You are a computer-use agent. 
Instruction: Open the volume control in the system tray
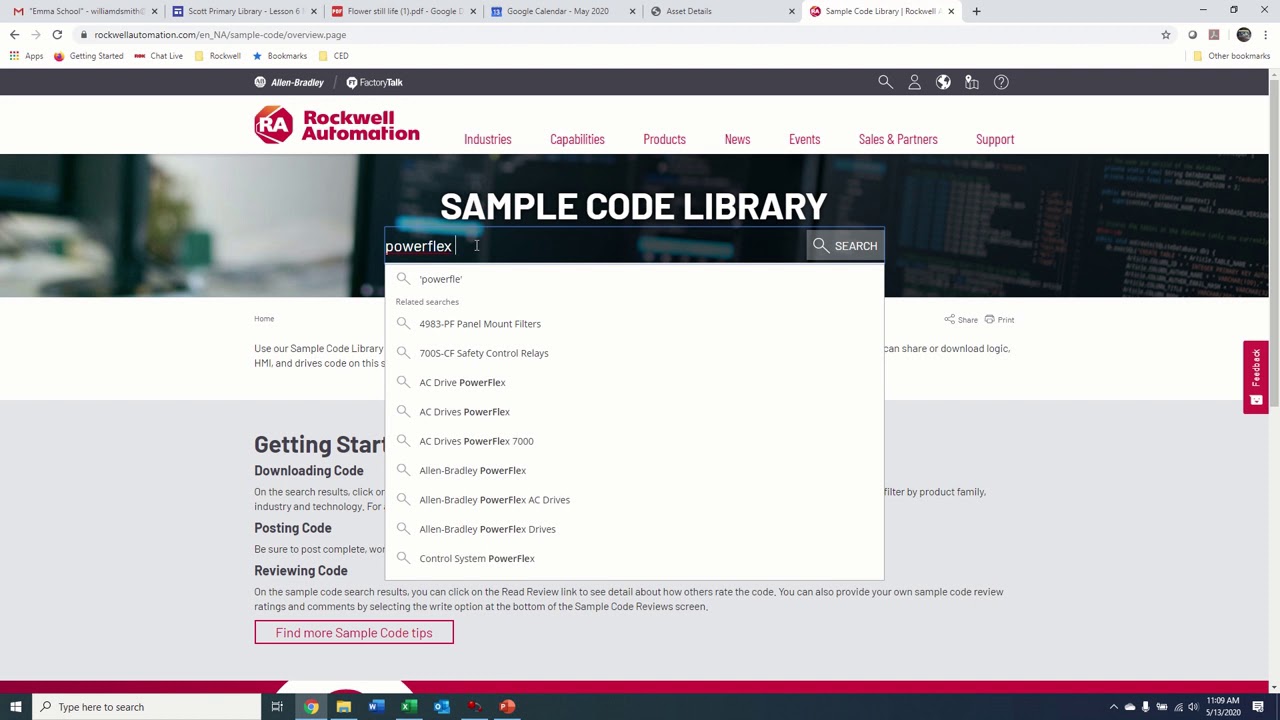1193,707
